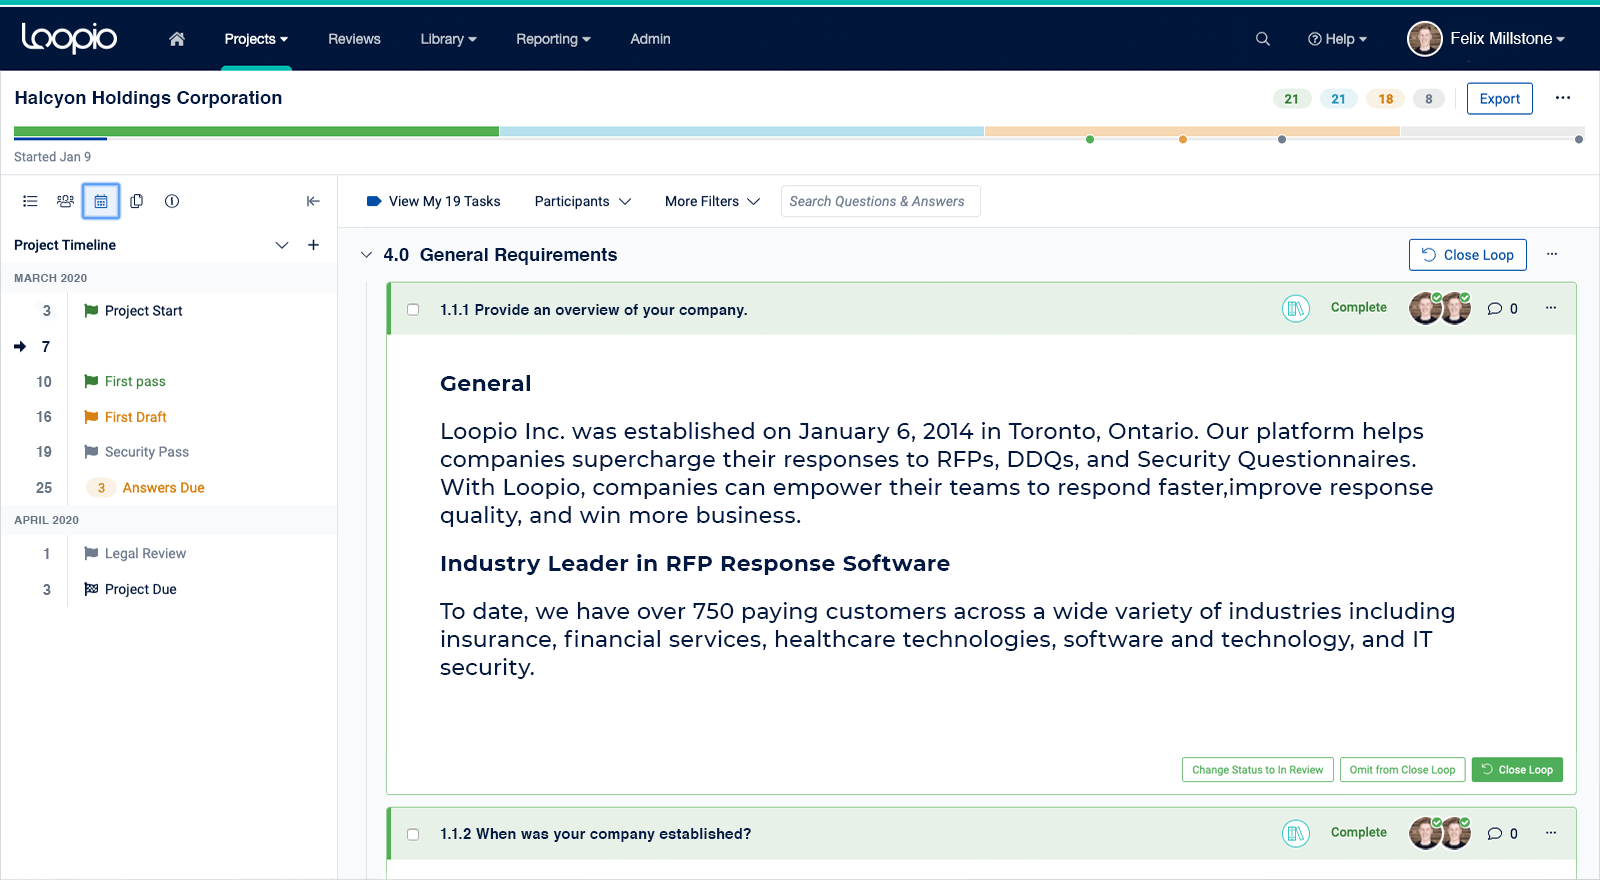
Task: Open the participants sidebar icon
Action: pos(65,201)
